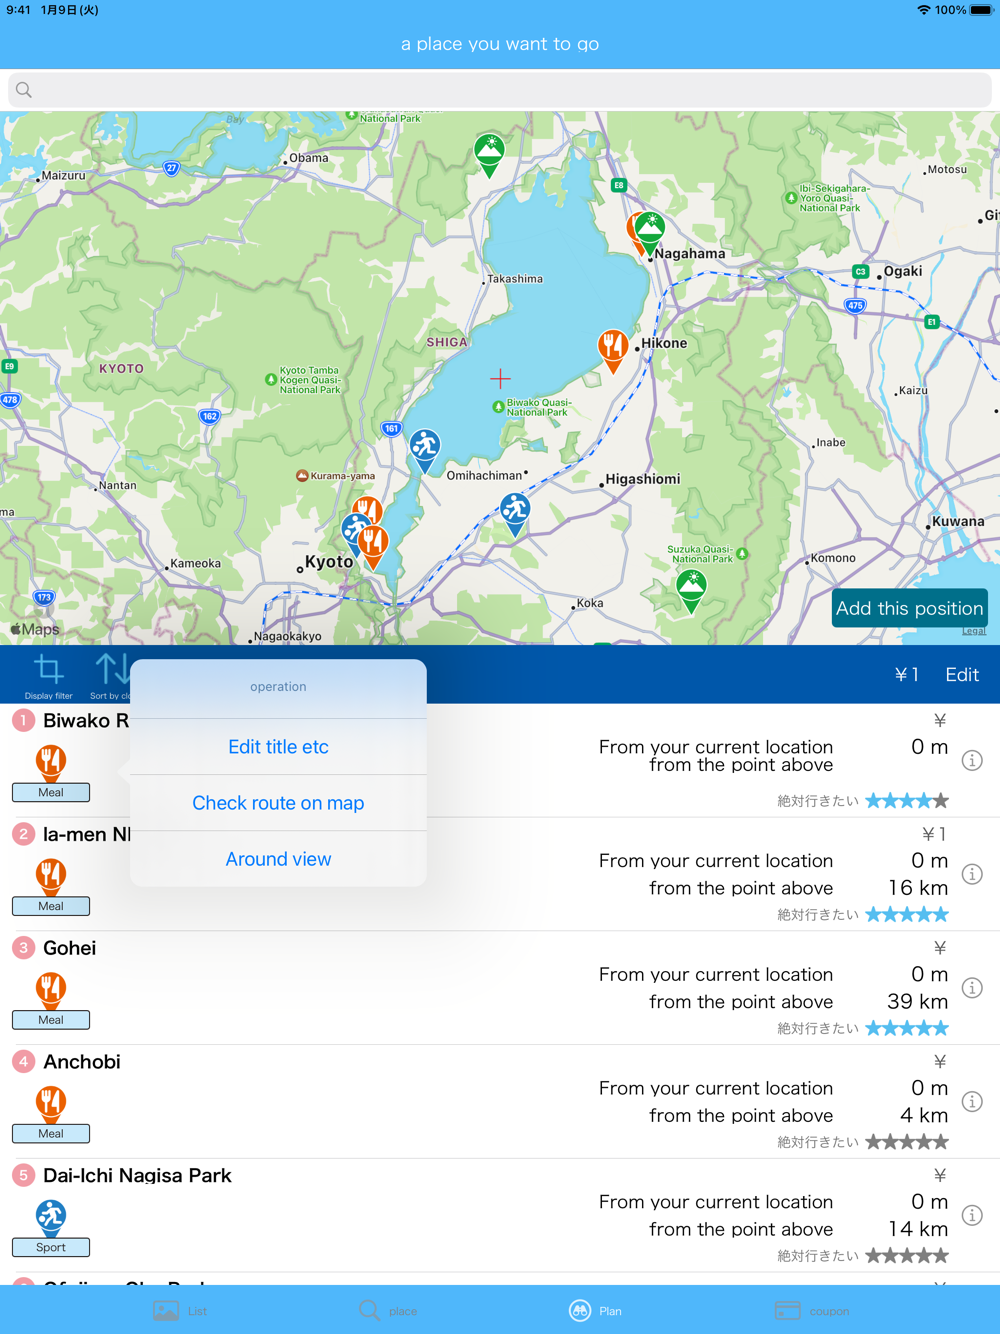Switch to the place tab

pyautogui.click(x=388, y=1310)
